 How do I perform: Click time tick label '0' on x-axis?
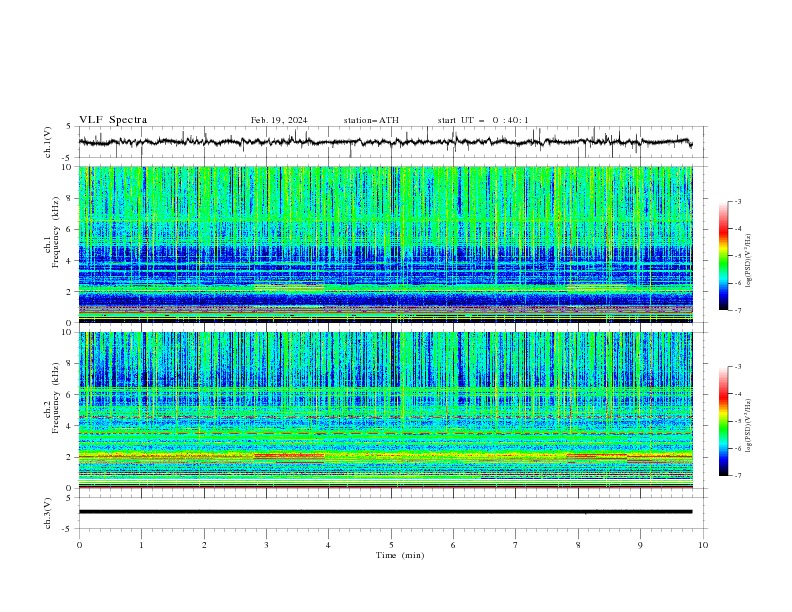click(79, 545)
